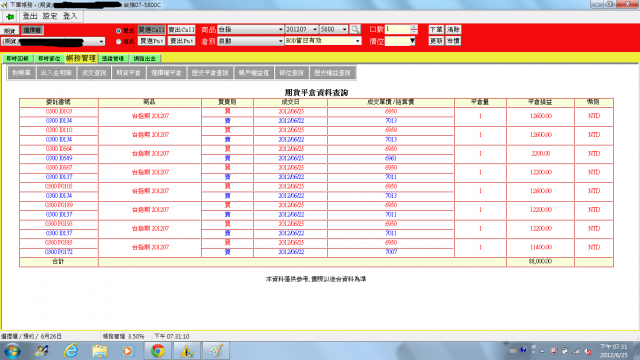Image resolution: width=640 pixels, height=360 pixels.
Task: Open the 歷史權益查詢 sub-tab
Action: tap(332, 73)
